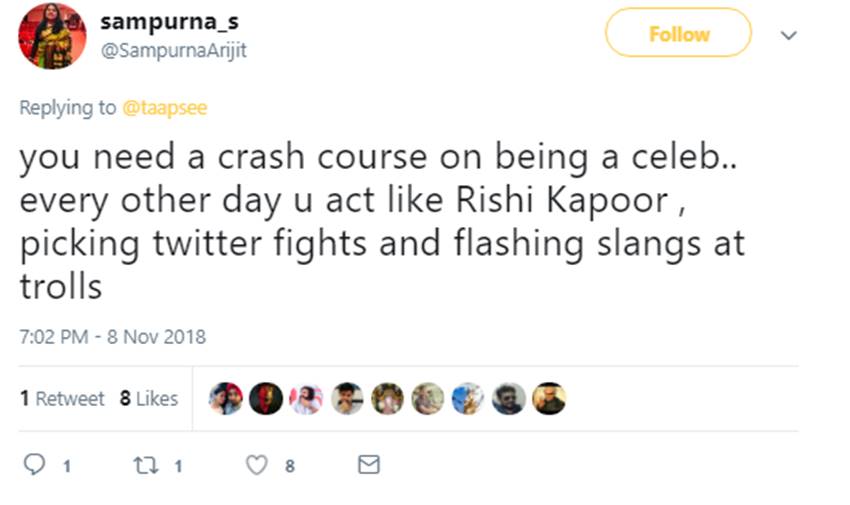Click the envelope direct message icon
Screen dimensions: 850x505
click(x=369, y=465)
